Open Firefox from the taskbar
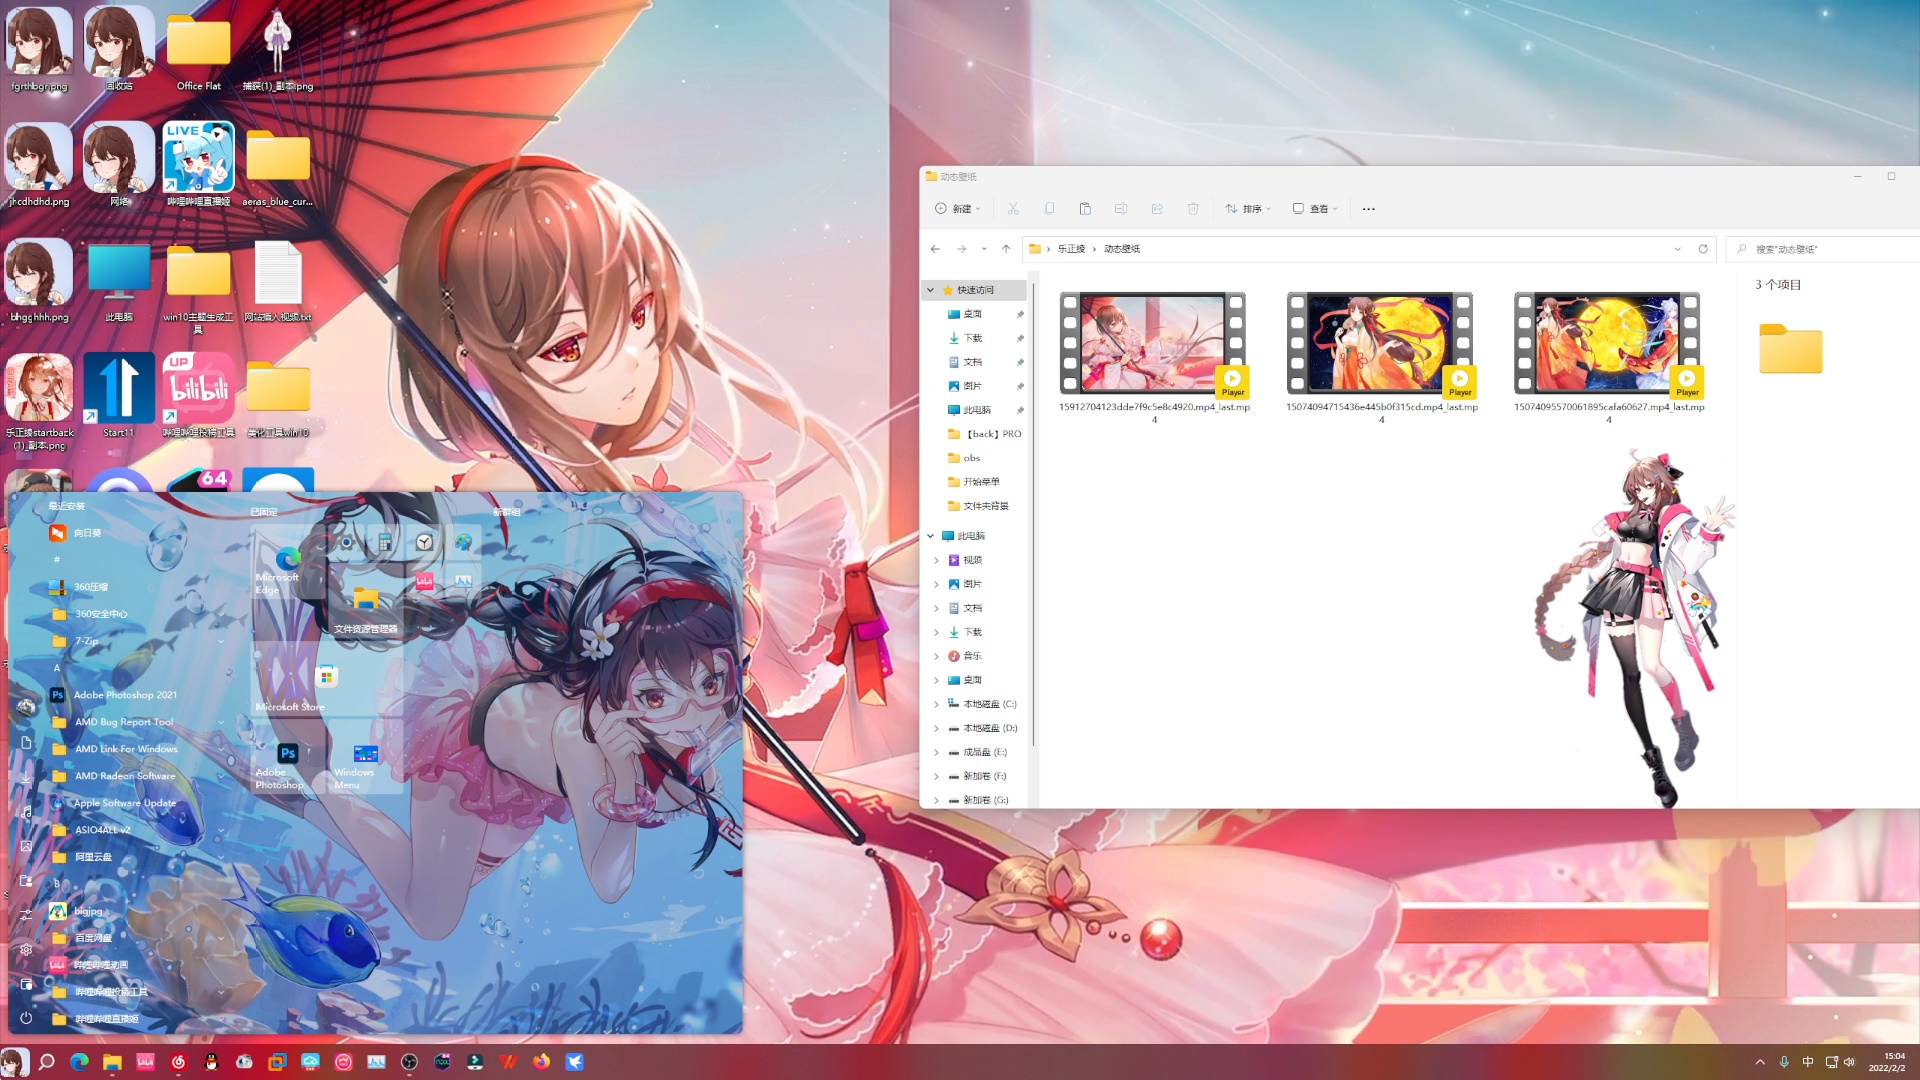 click(x=541, y=1062)
